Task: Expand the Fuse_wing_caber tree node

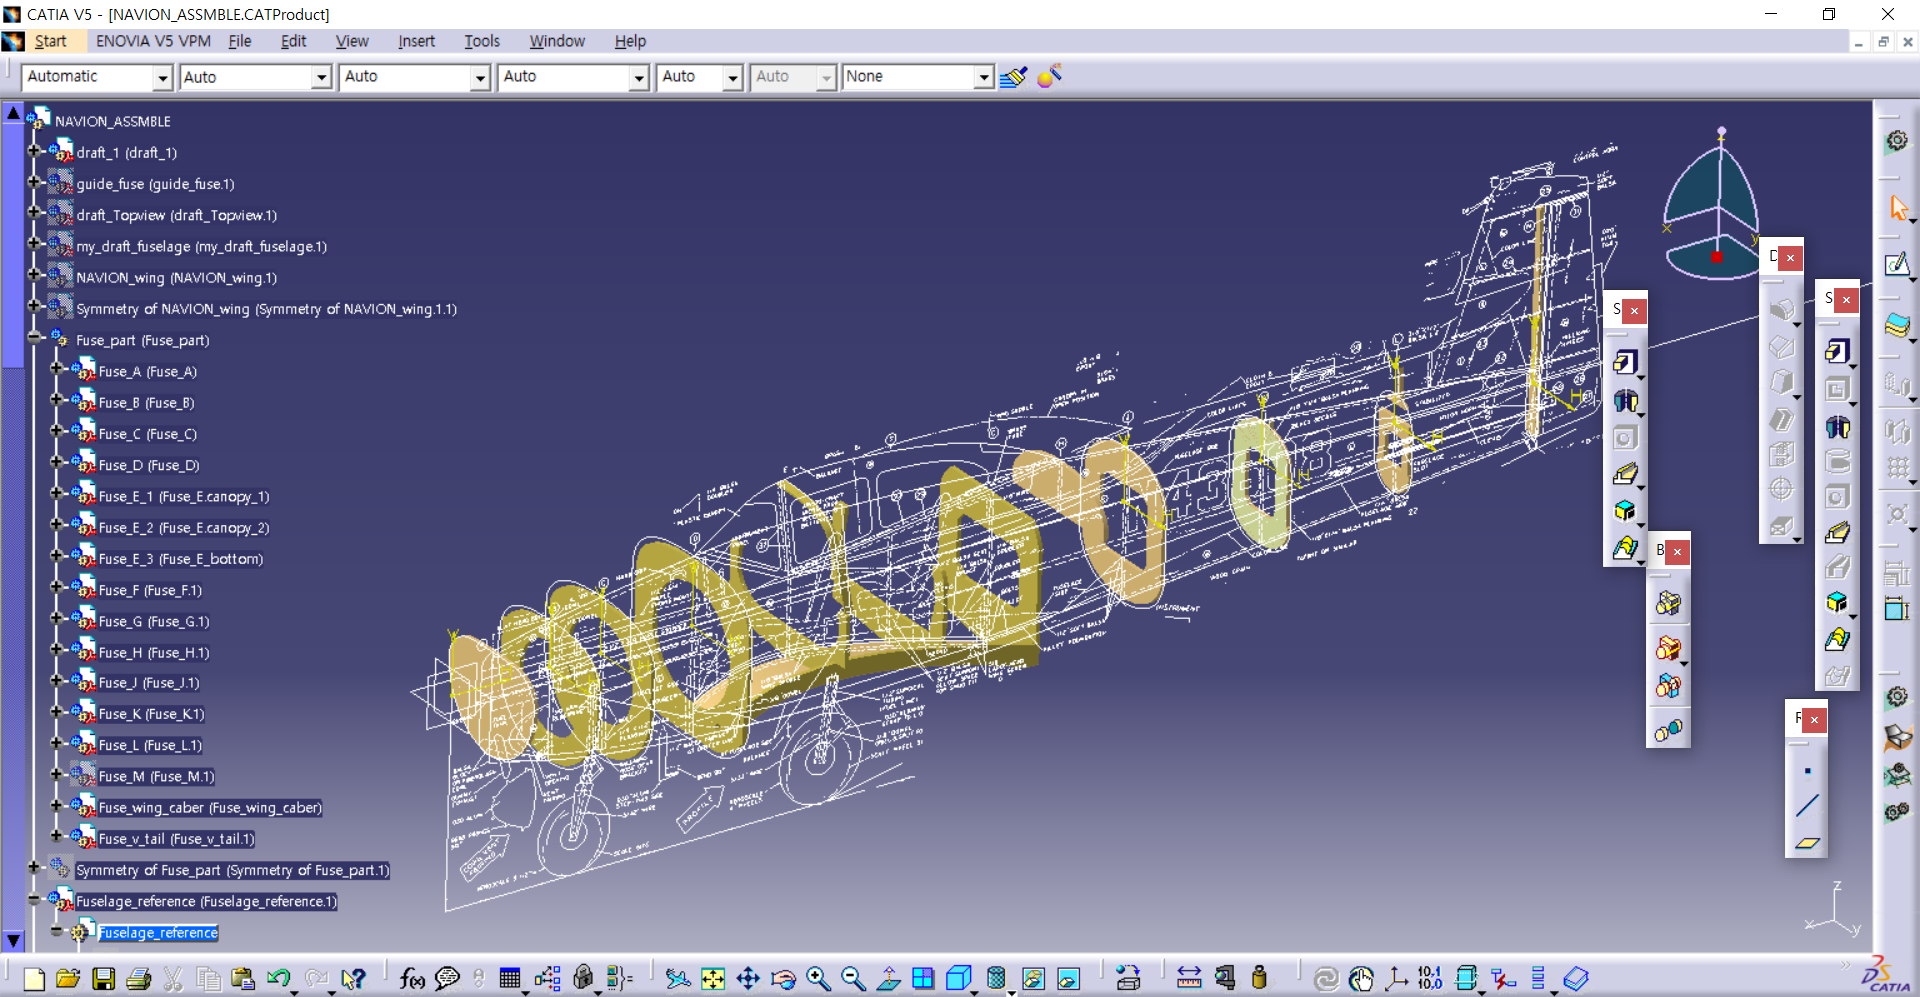Action: tap(56, 805)
